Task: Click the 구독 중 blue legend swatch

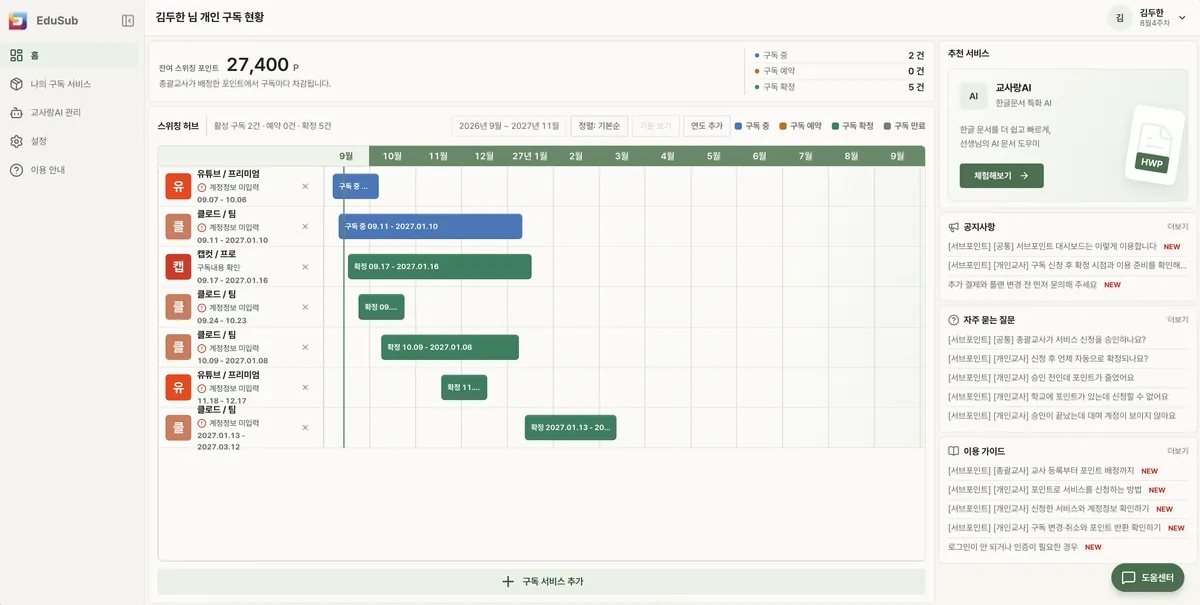Action: 739,126
